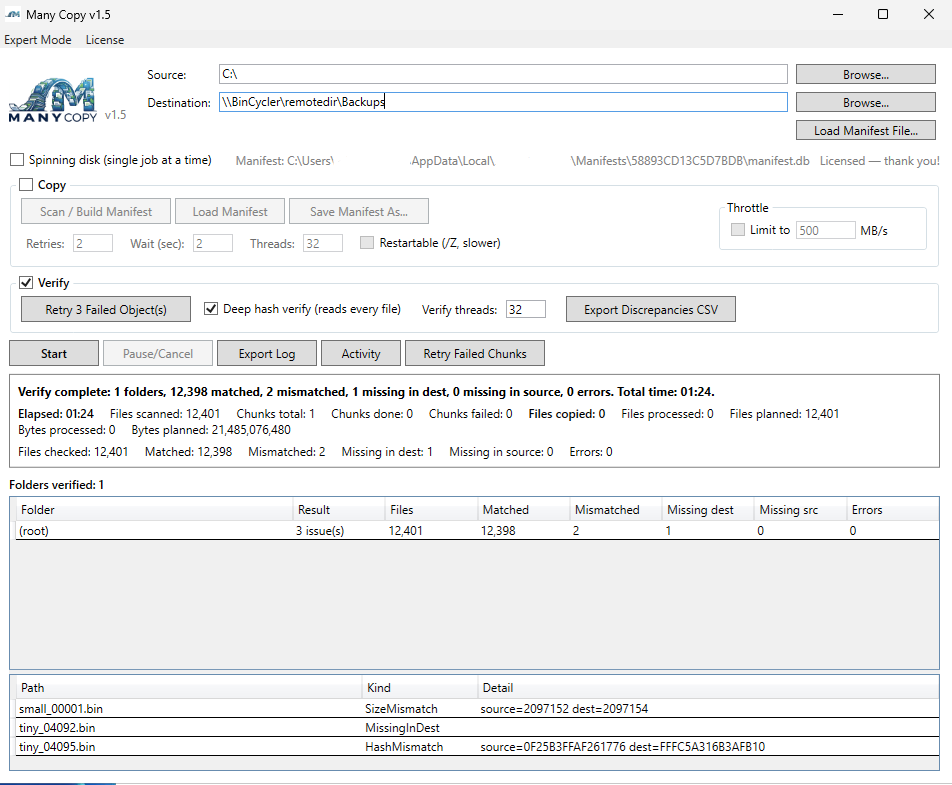Click the copy Threads field
Viewport: 952px width, 785px height.
[322, 243]
